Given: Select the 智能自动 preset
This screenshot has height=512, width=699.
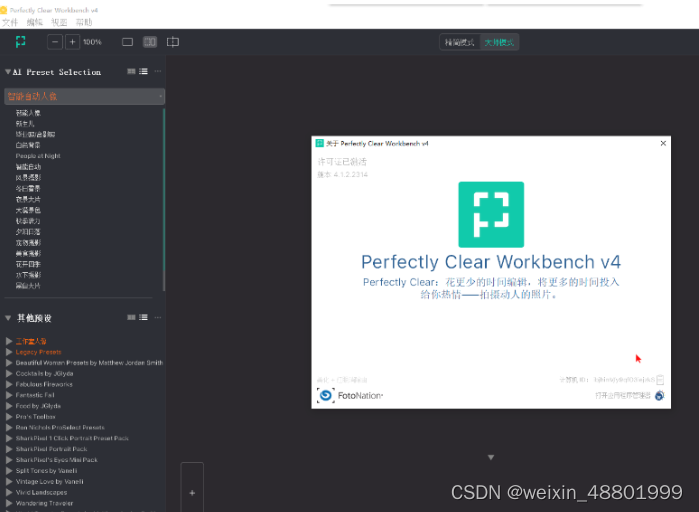Looking at the screenshot, I should point(29,167).
